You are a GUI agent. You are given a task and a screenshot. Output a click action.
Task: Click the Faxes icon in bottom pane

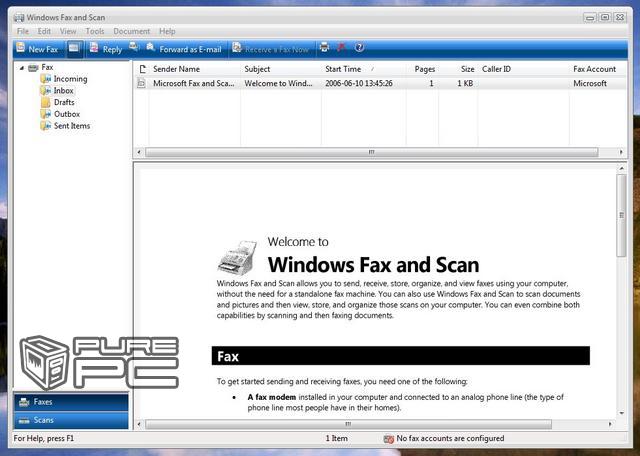(24, 402)
